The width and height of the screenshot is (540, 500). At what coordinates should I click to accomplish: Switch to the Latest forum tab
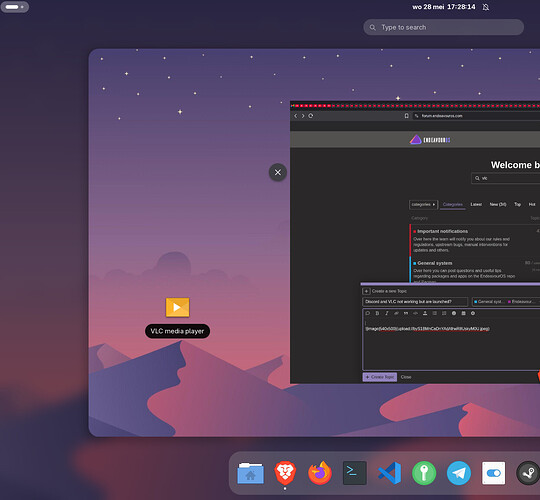point(476,205)
